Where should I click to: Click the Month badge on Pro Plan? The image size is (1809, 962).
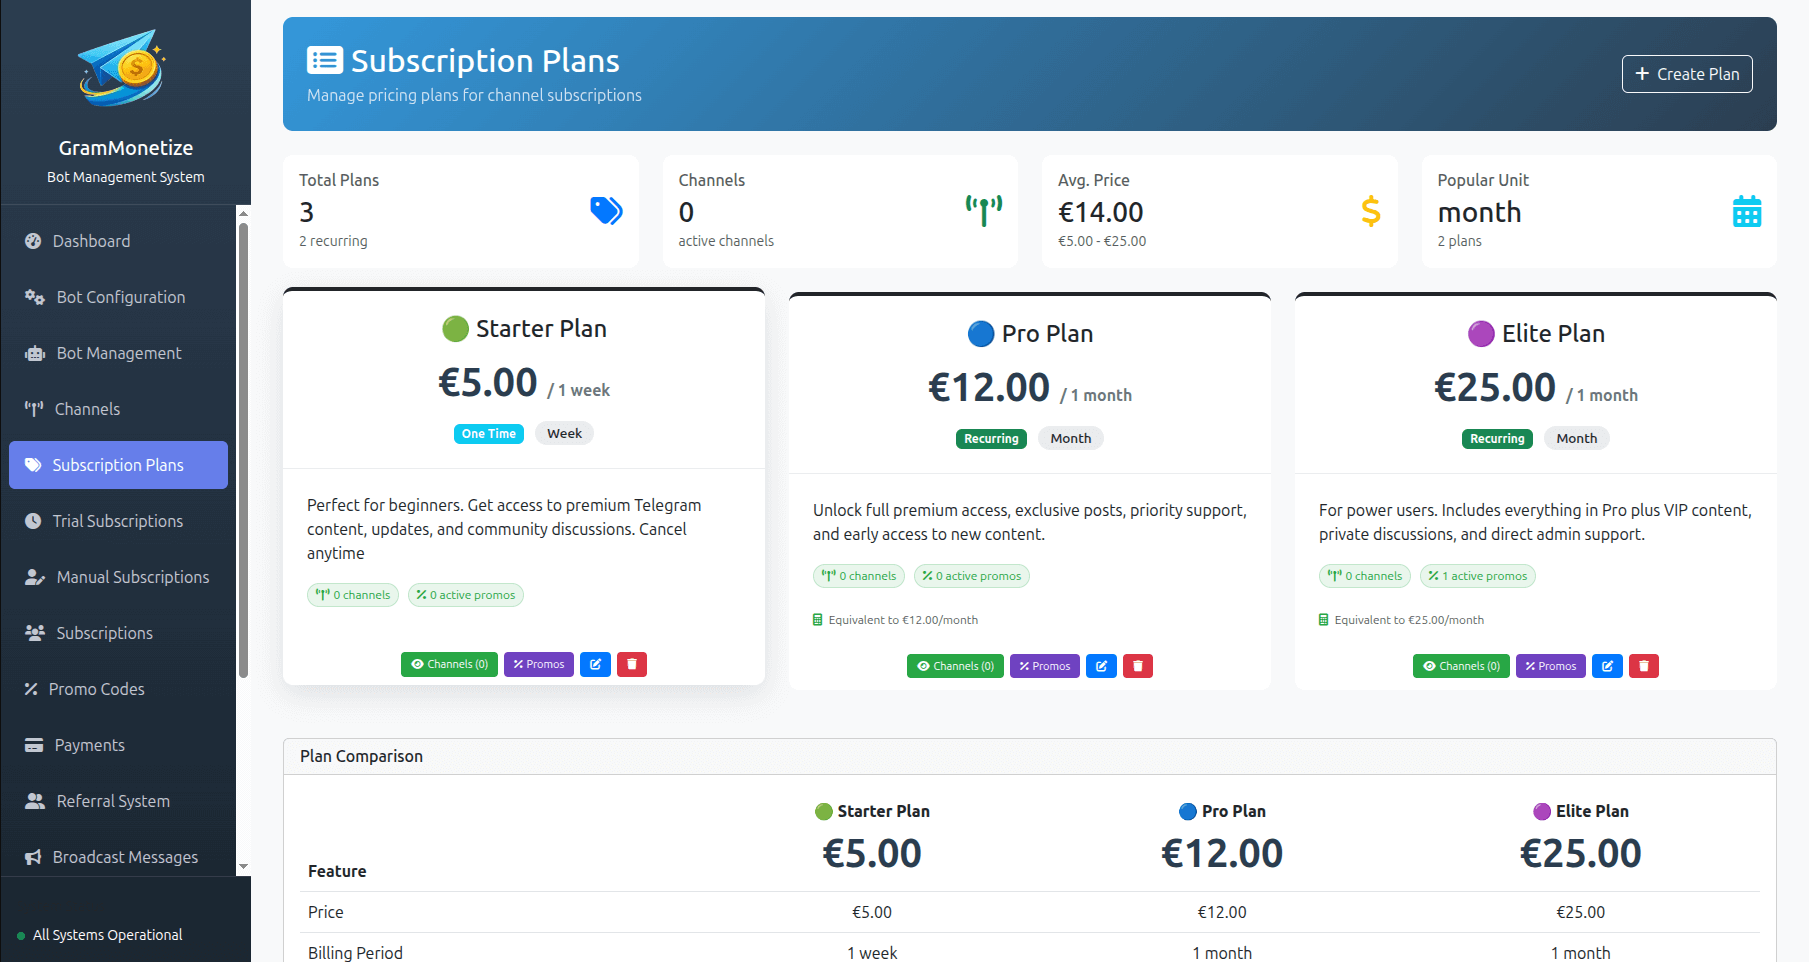1070,438
